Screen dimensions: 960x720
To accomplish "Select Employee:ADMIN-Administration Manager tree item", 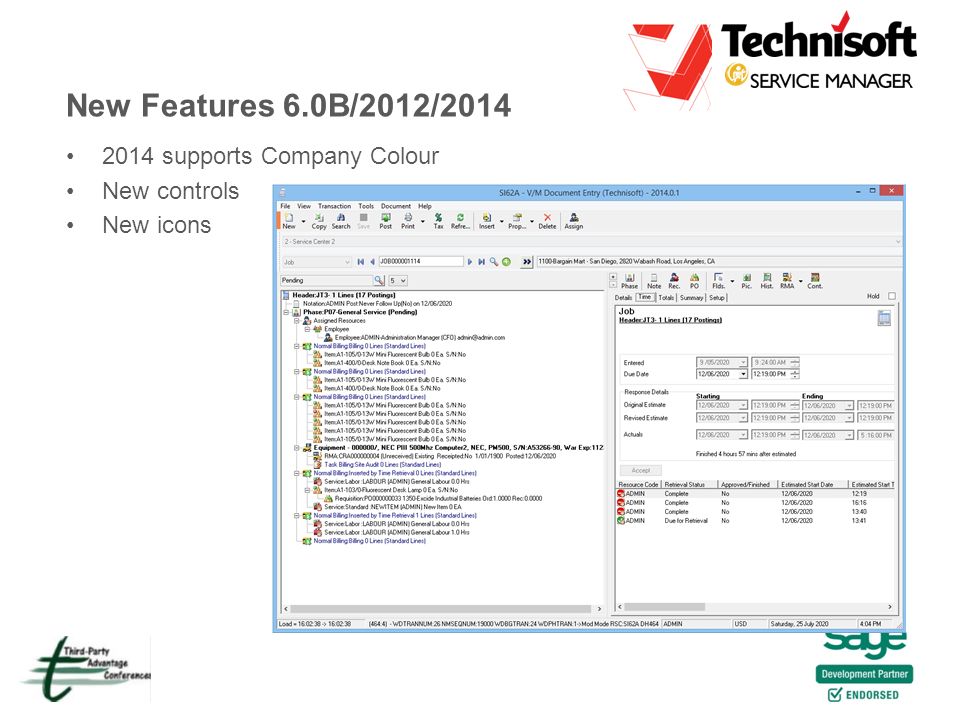I will click(419, 338).
